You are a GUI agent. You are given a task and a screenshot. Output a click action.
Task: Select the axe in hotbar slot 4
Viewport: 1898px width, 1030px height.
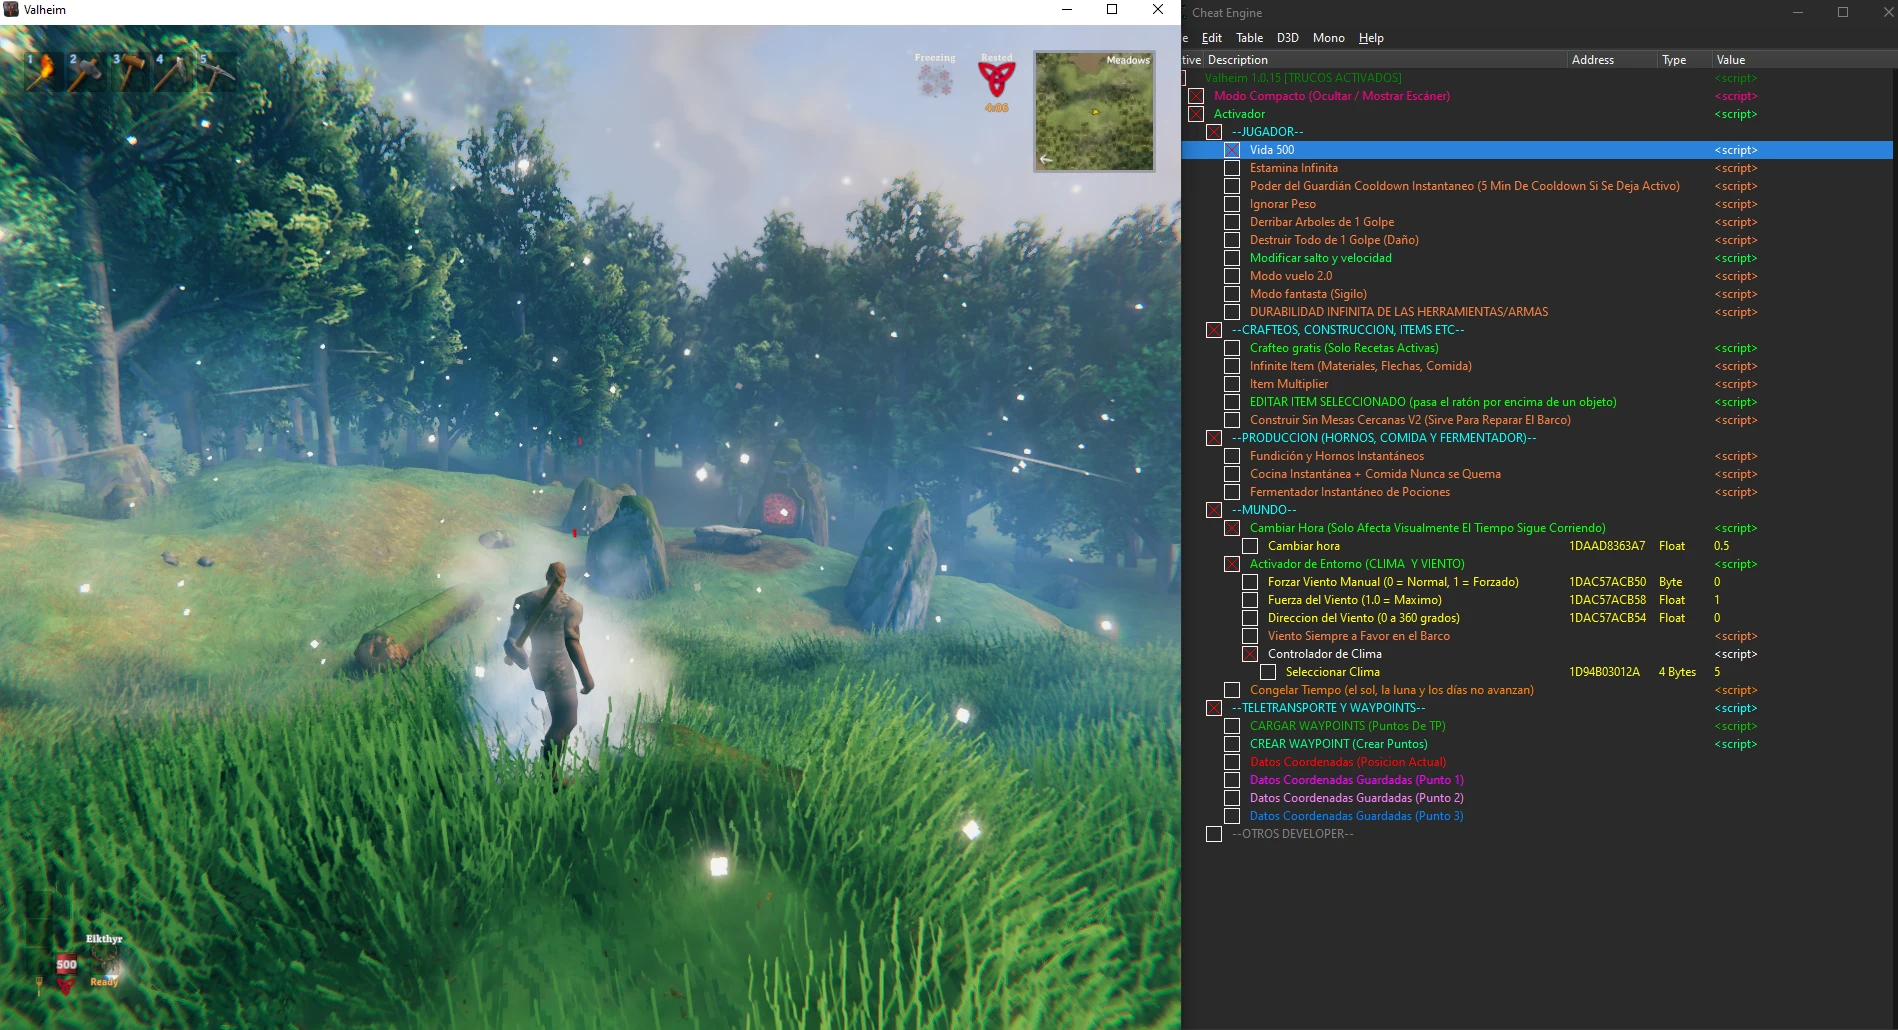[173, 72]
